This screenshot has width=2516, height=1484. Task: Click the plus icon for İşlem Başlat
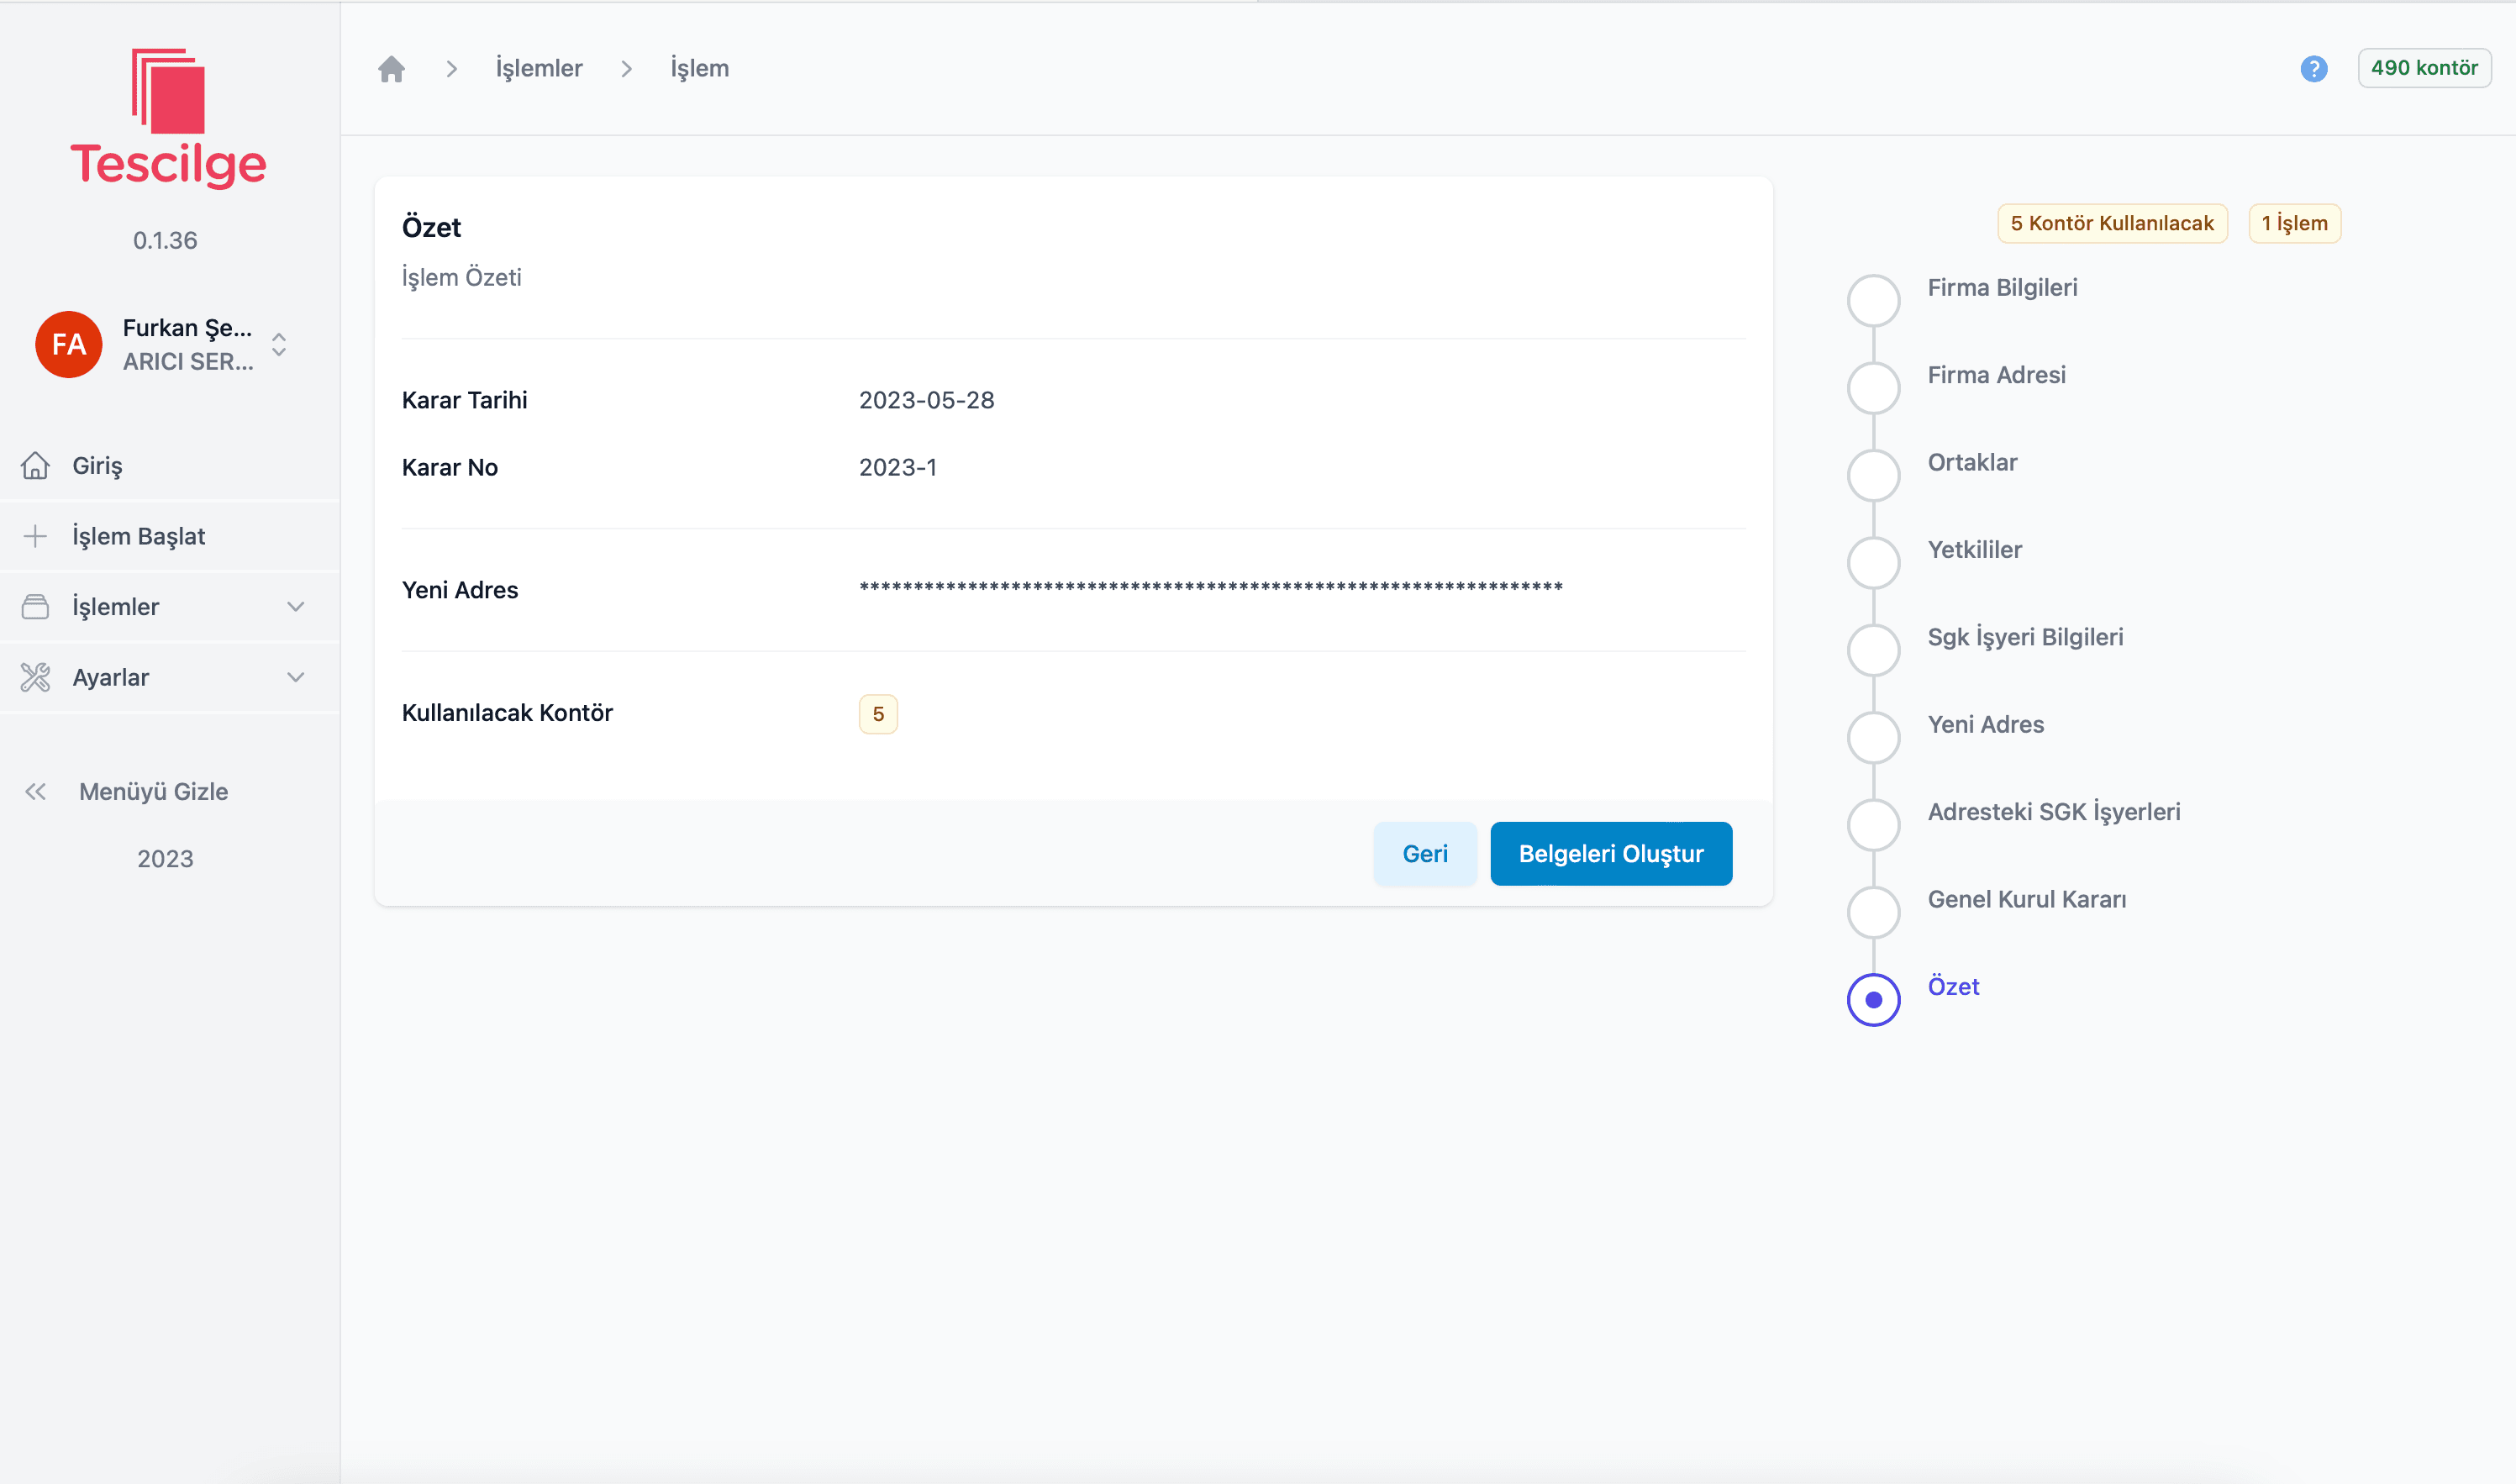(35, 536)
